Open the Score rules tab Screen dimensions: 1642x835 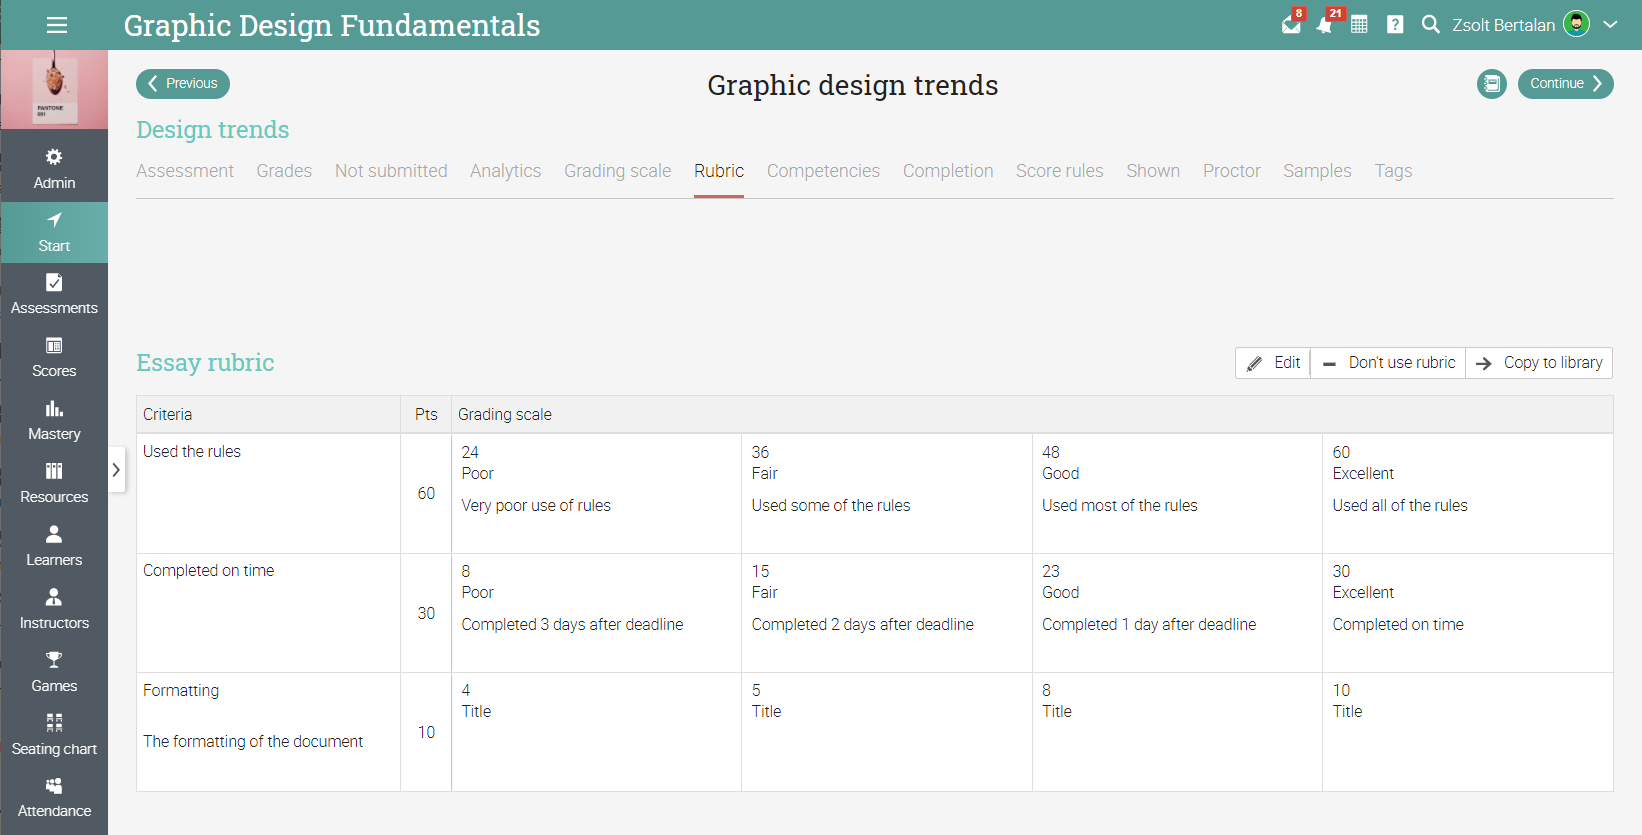[1059, 171]
